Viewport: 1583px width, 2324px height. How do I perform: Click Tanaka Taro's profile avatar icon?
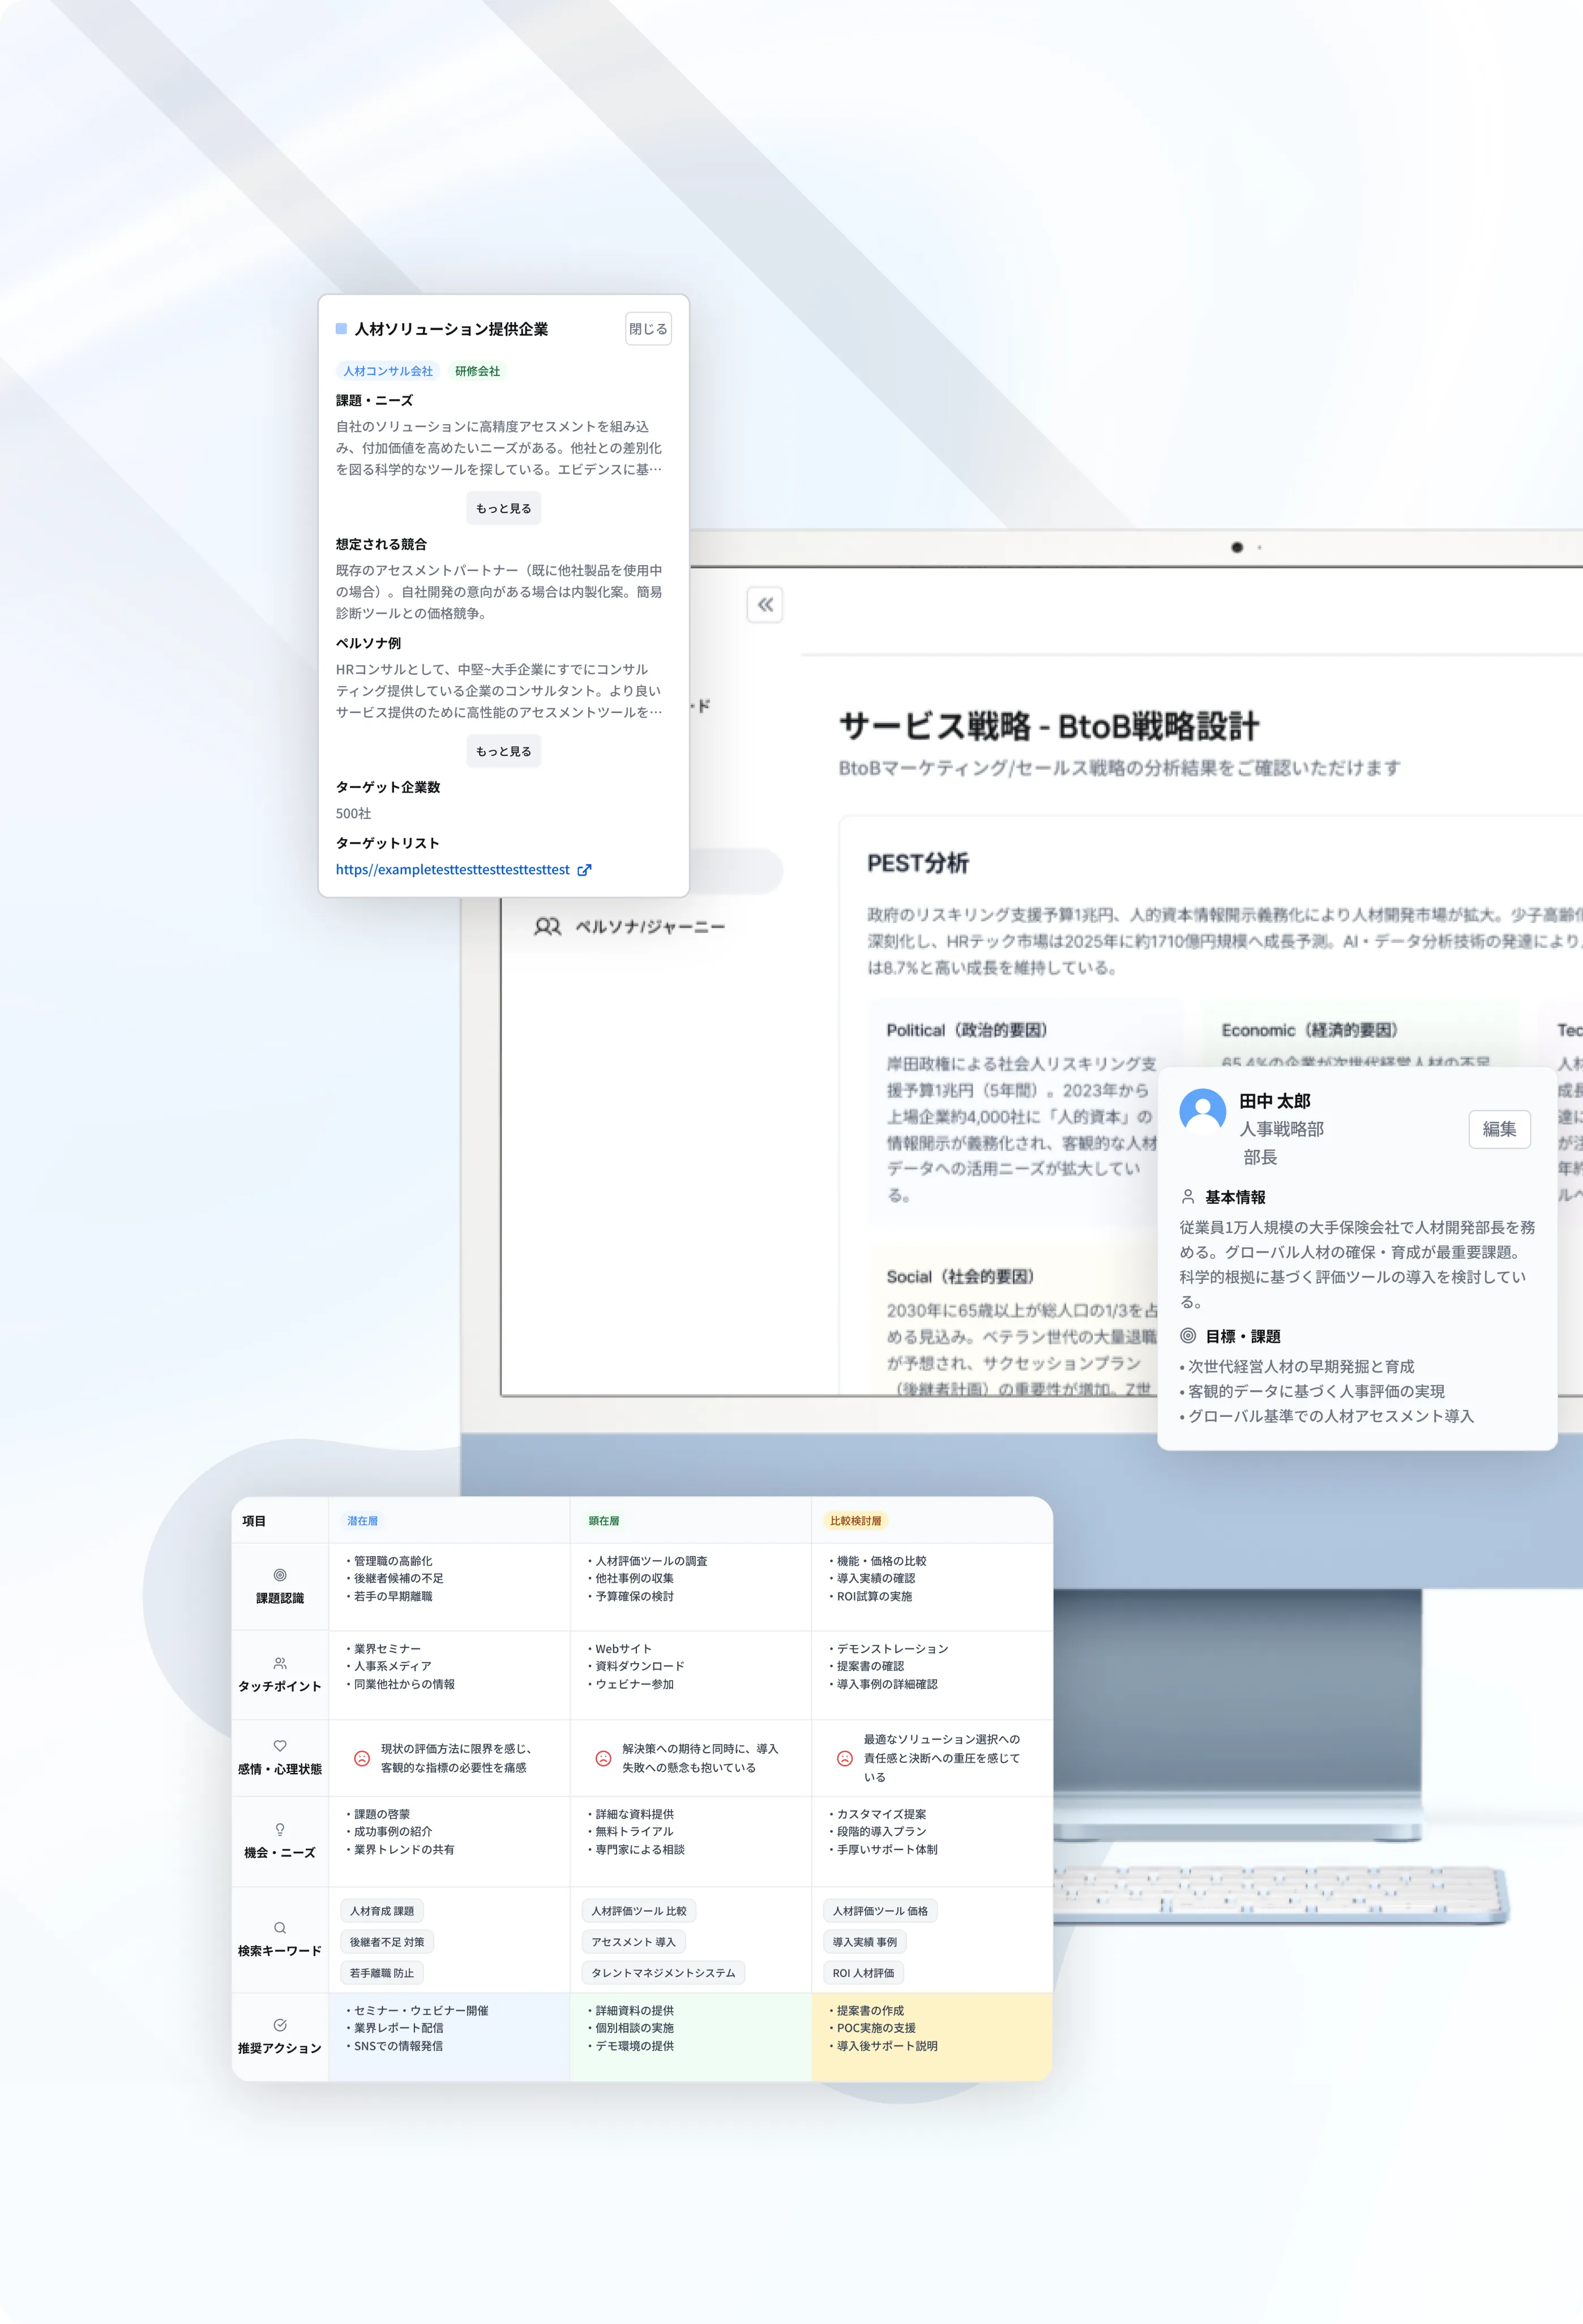[x=1202, y=1112]
